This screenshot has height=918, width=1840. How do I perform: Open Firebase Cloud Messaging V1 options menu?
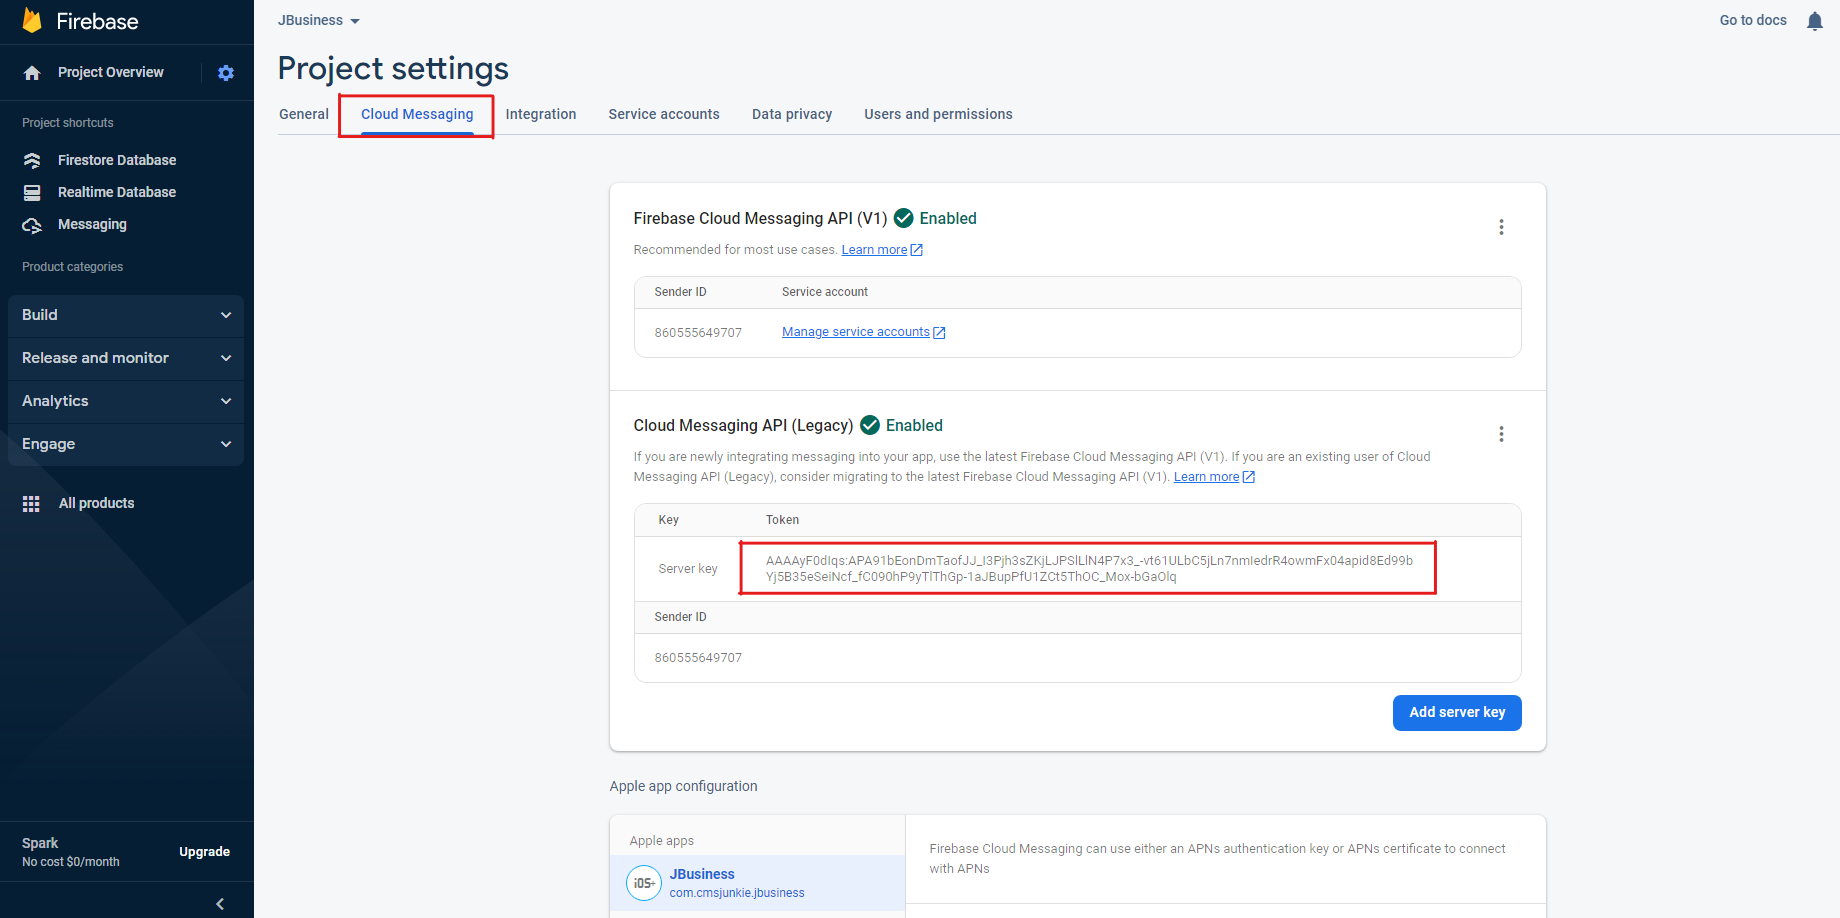point(1500,227)
